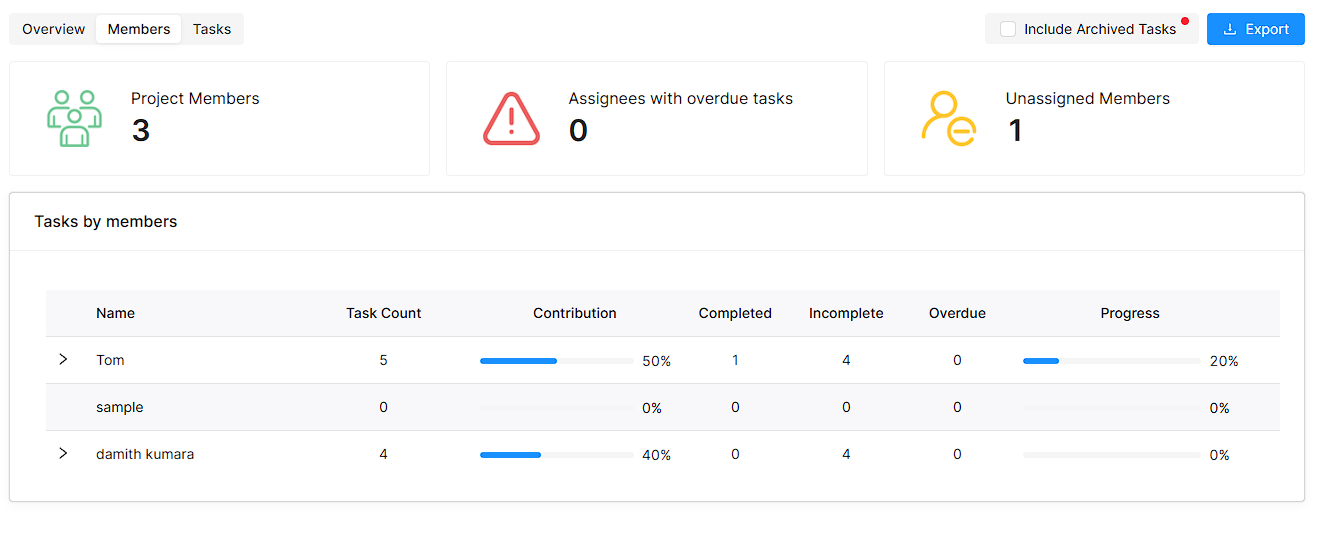This screenshot has height=548, width=1341.
Task: Switch to the Overview tab
Action: (x=54, y=29)
